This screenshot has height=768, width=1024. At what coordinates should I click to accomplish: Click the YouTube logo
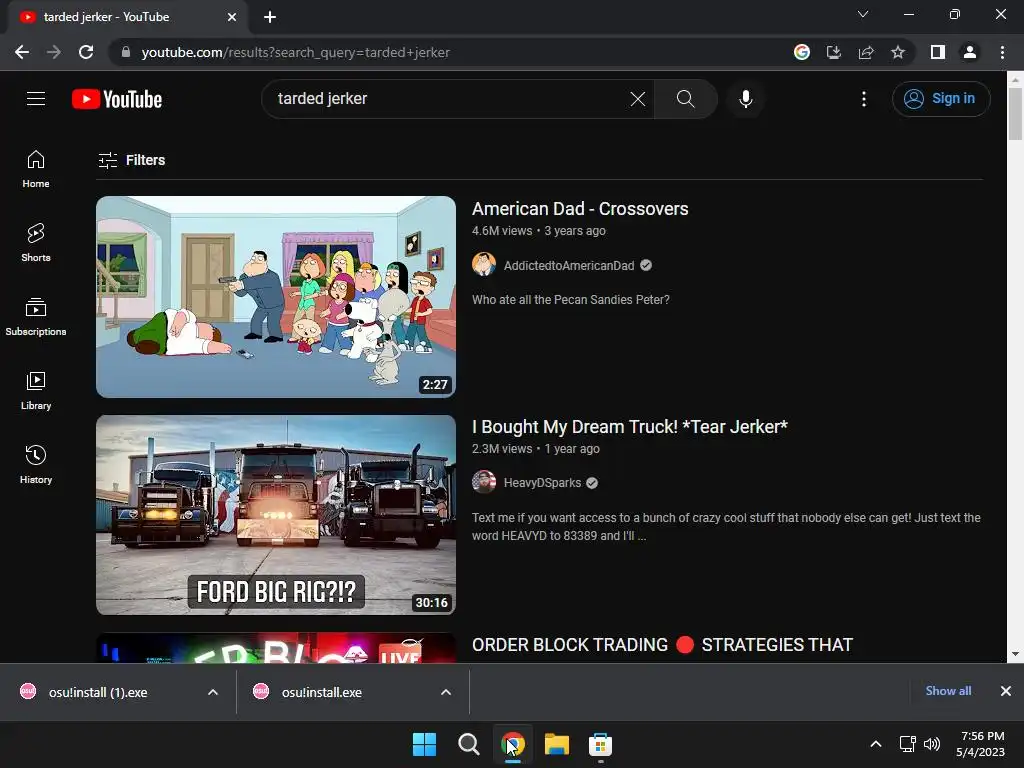click(117, 99)
